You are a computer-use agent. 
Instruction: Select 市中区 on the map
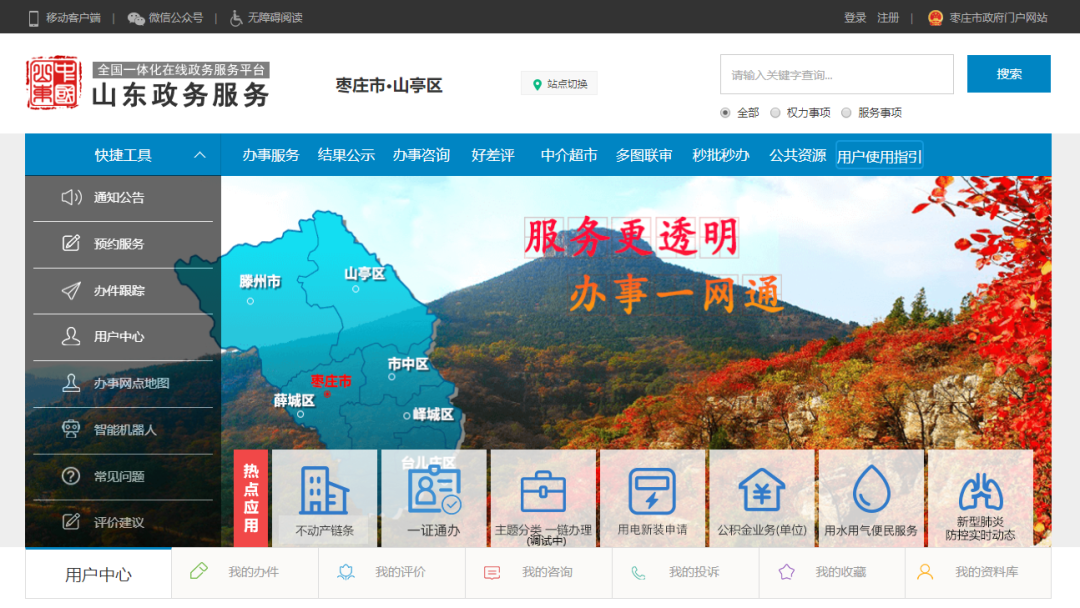[408, 364]
